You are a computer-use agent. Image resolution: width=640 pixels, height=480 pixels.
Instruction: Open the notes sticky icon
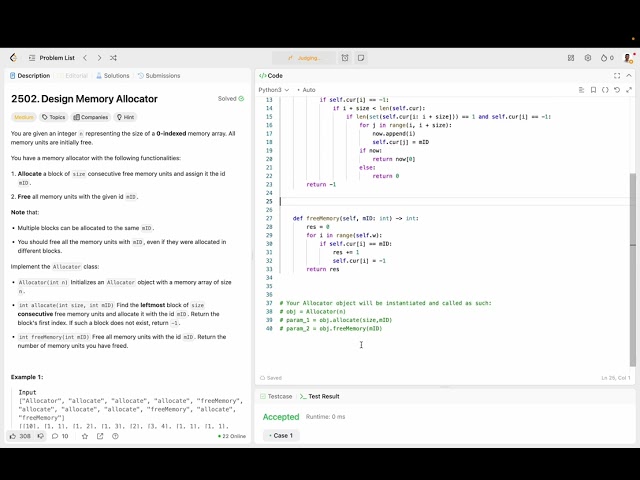coord(361,58)
